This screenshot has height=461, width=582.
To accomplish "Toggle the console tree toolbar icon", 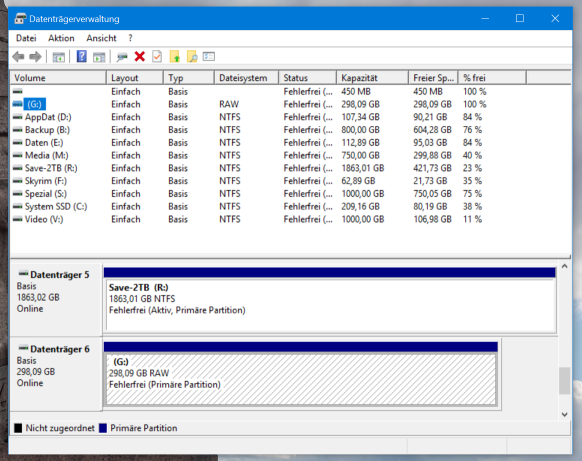I will (x=59, y=57).
